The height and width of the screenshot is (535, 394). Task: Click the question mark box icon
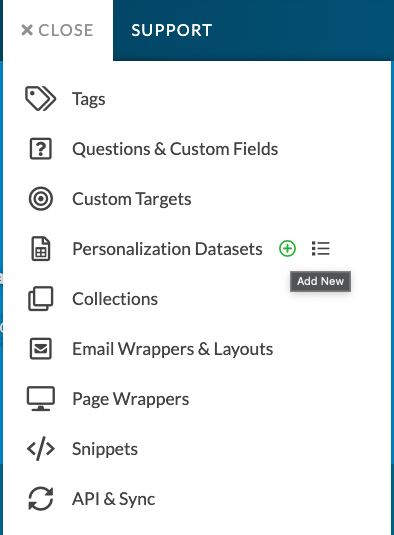[41, 149]
